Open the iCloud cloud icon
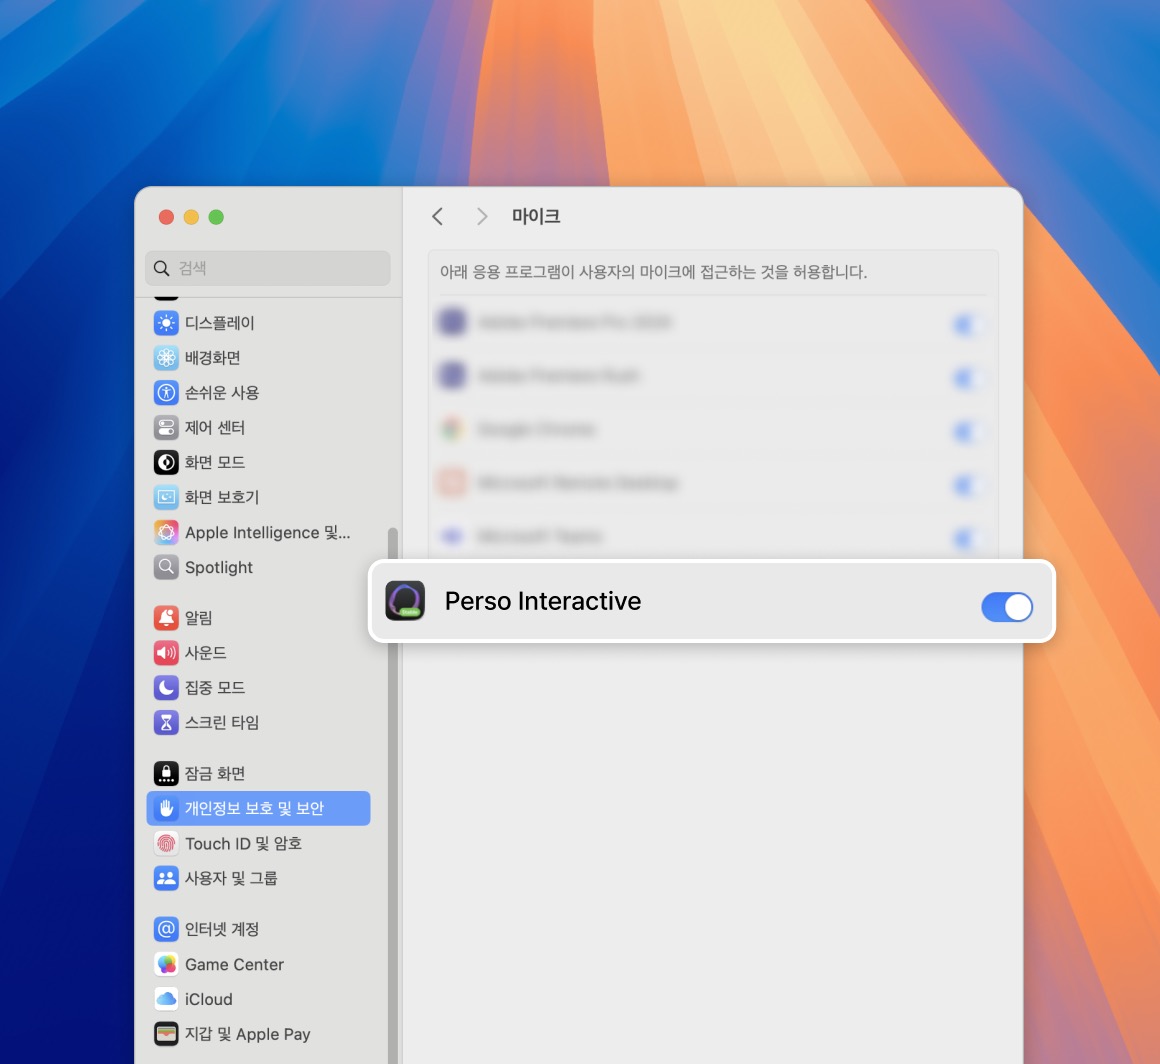The image size is (1160, 1064). (166, 999)
